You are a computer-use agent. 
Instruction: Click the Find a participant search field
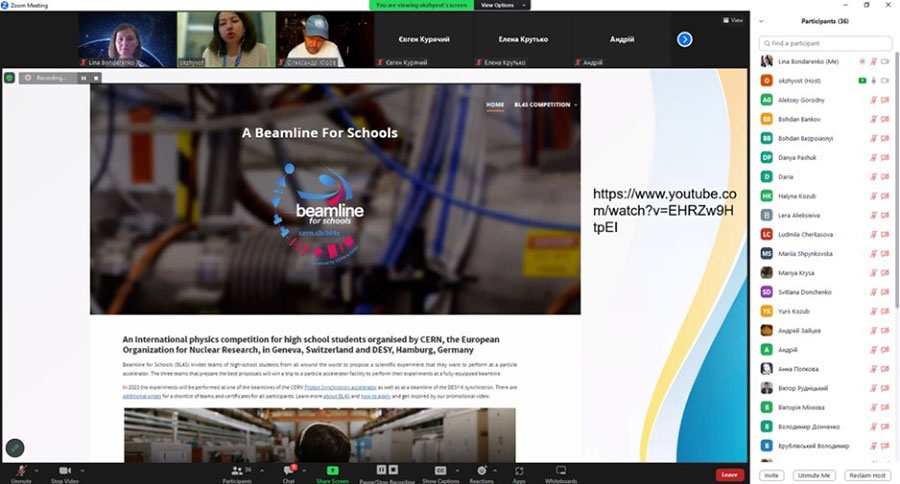tap(825, 43)
